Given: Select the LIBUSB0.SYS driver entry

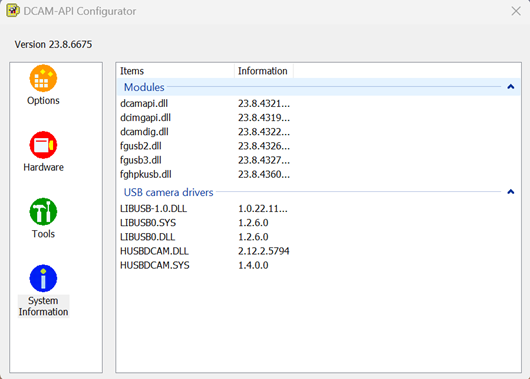Looking at the screenshot, I should coord(318,223).
